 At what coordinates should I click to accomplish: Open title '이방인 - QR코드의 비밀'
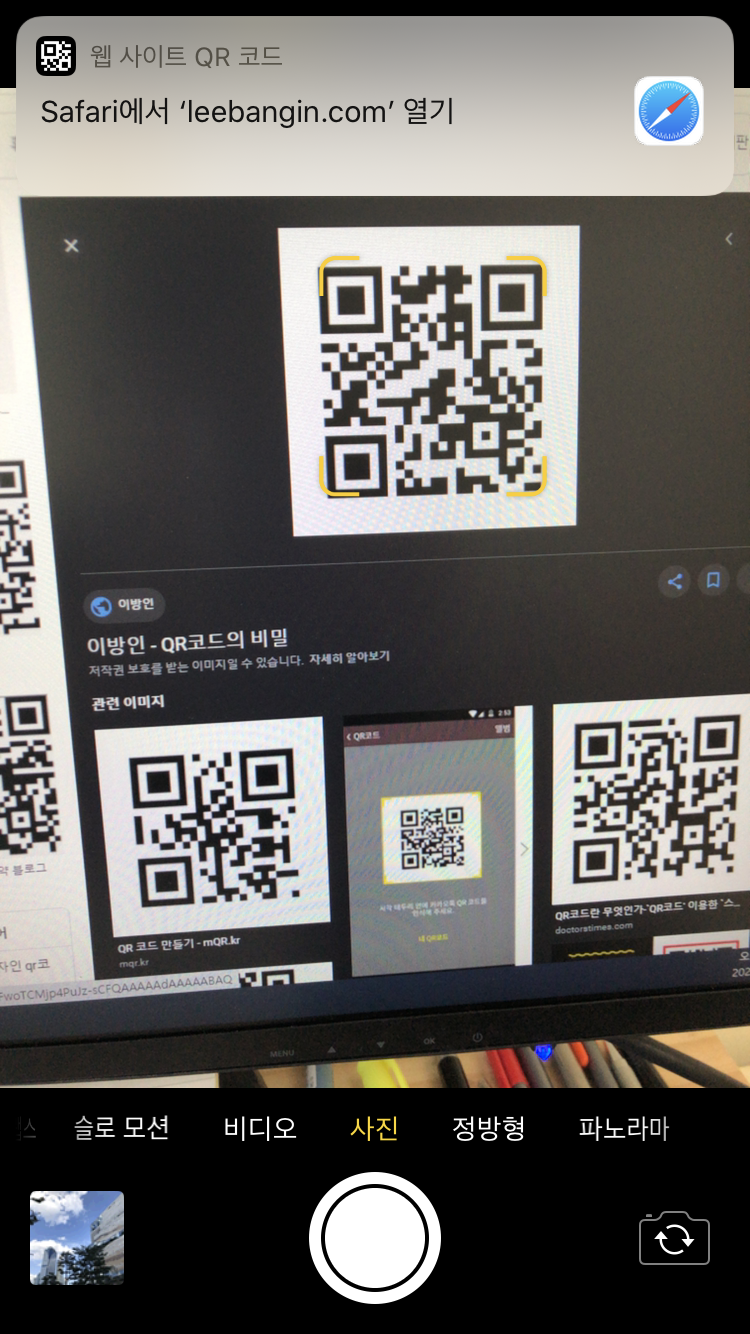tap(188, 641)
